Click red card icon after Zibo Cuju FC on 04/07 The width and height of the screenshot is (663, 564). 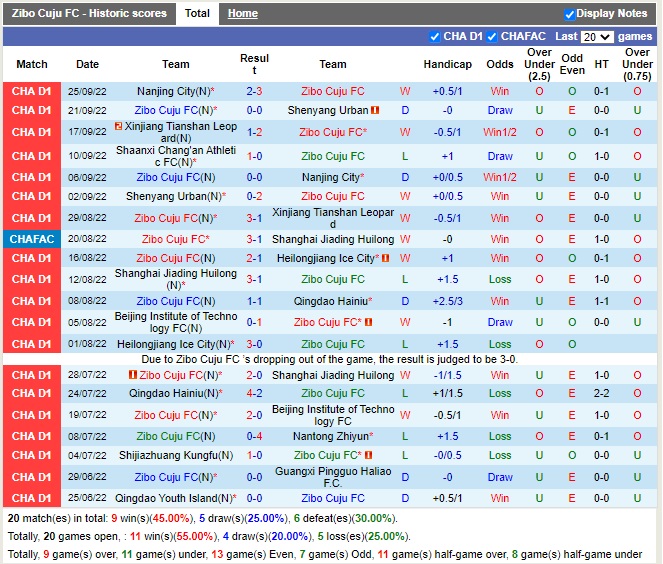pos(368,456)
